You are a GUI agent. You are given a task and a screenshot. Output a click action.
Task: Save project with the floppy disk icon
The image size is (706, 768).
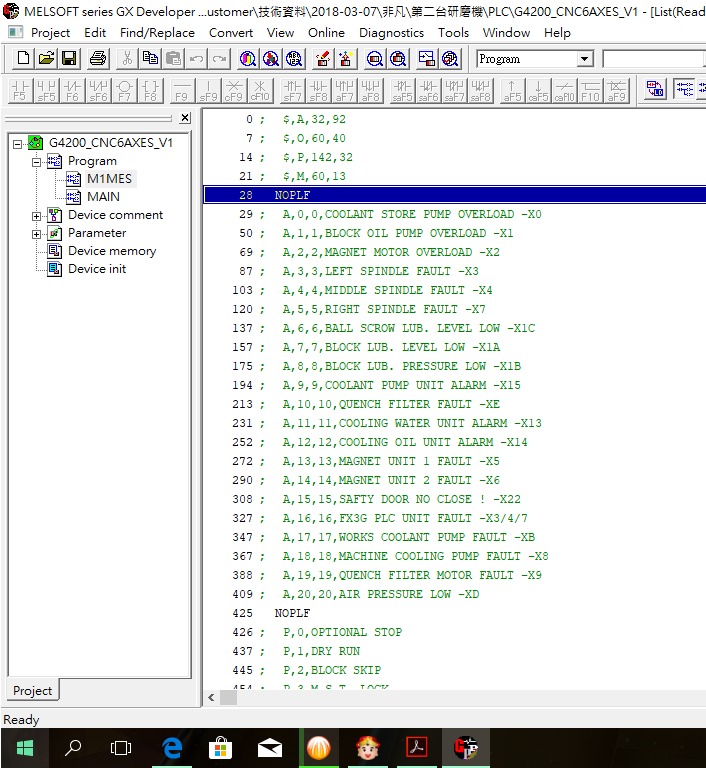(69, 59)
